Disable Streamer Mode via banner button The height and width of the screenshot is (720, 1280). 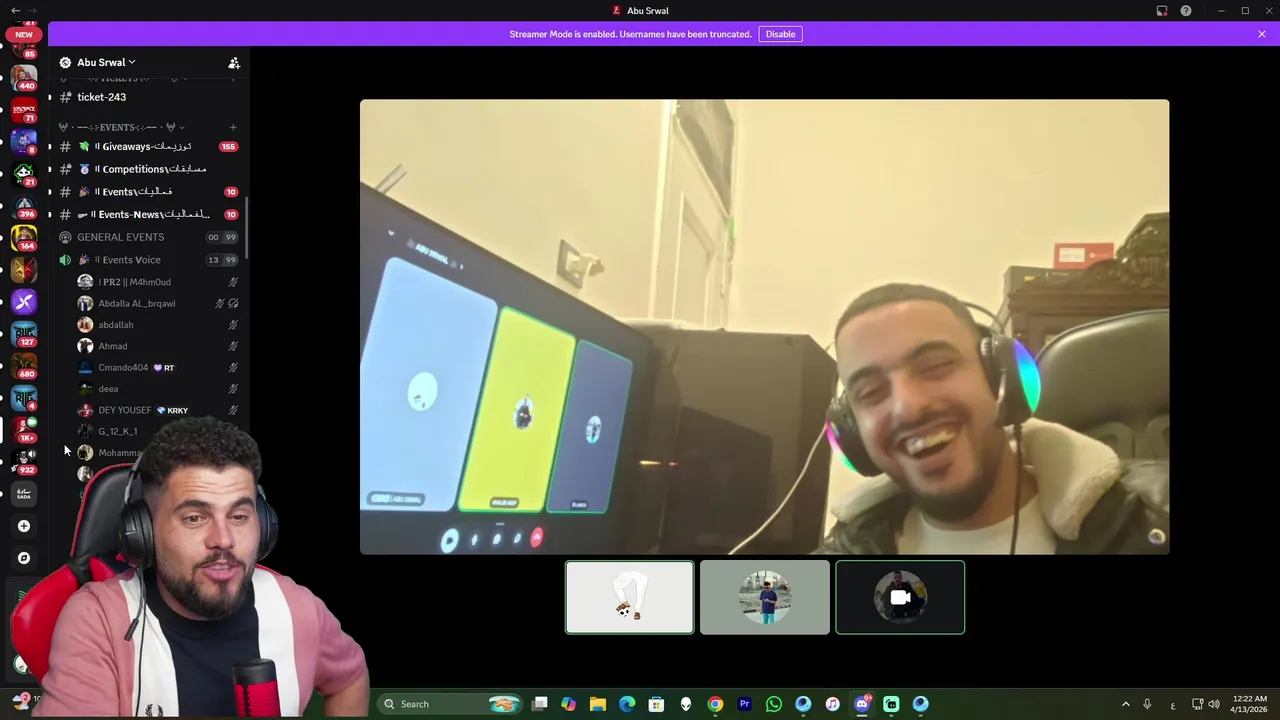tap(780, 34)
